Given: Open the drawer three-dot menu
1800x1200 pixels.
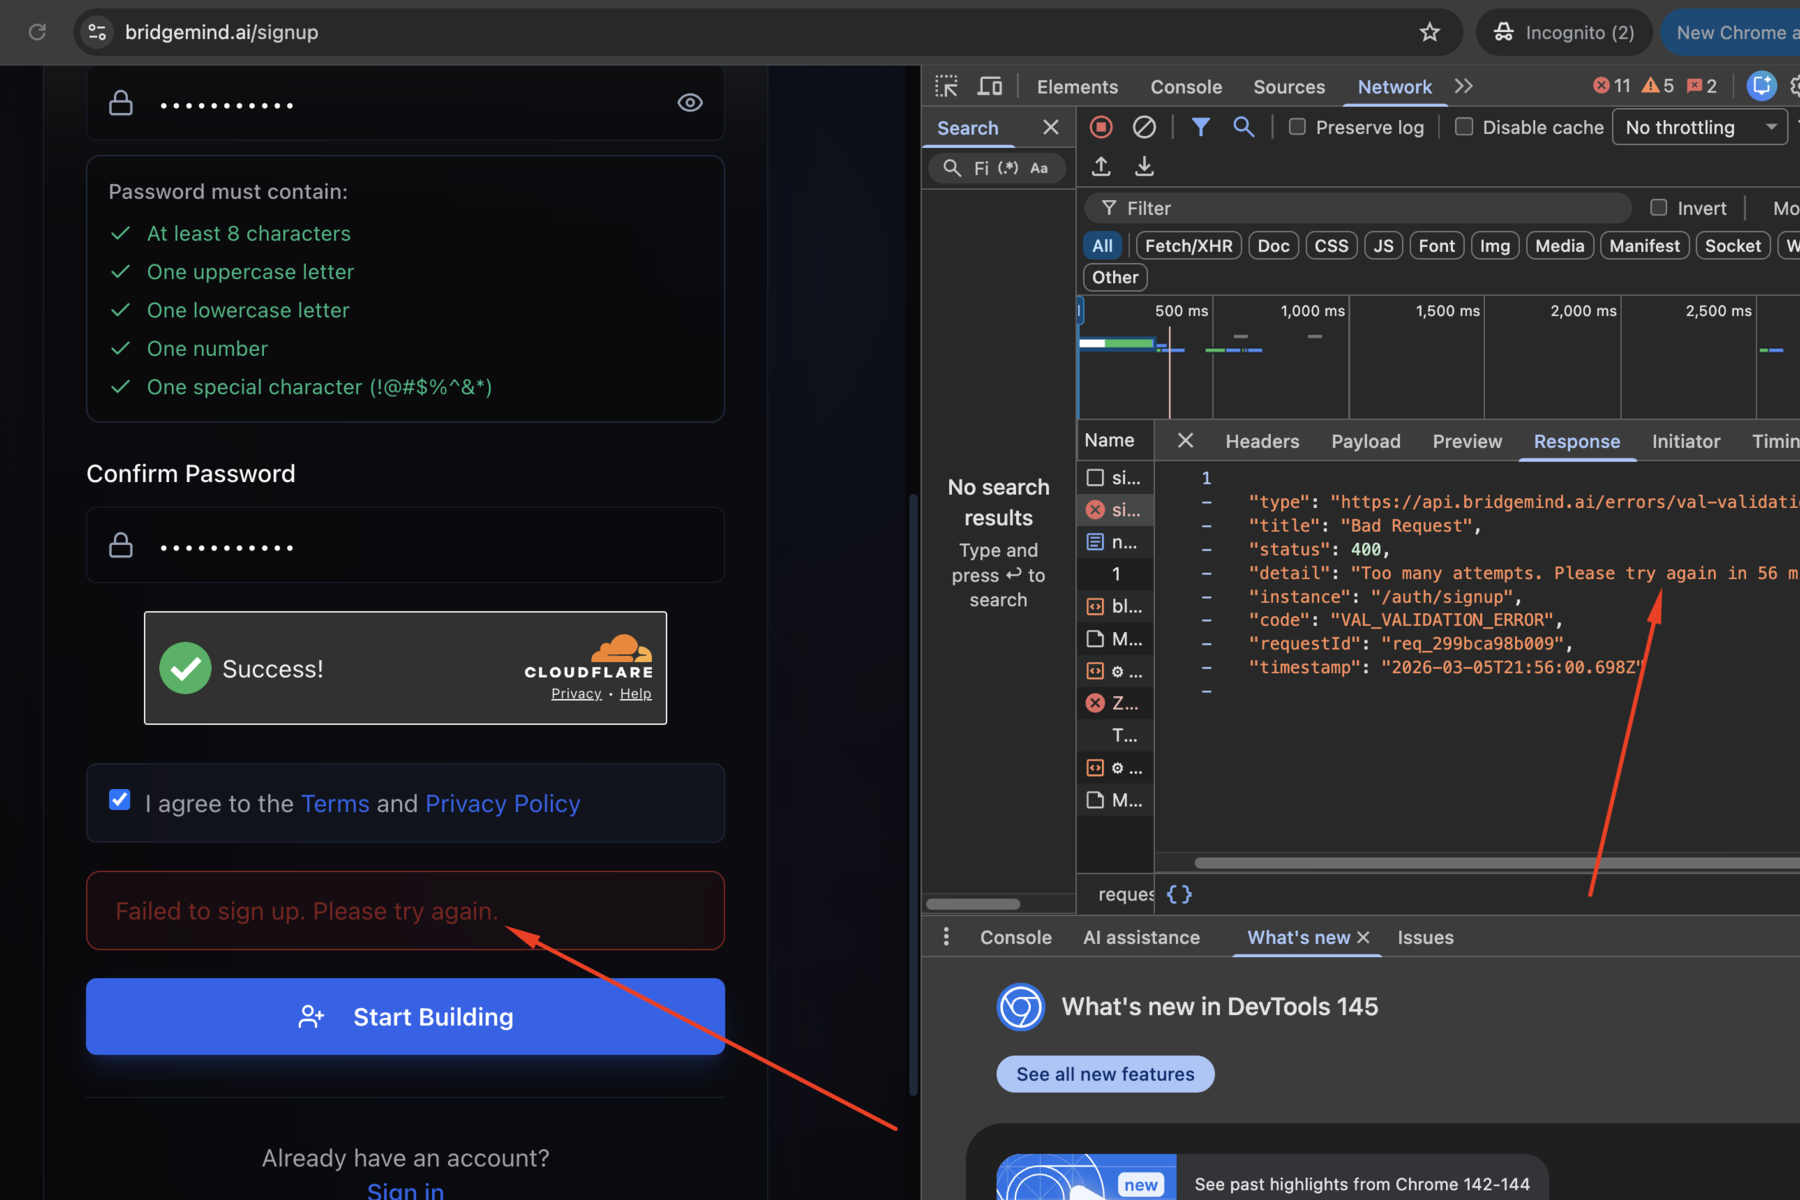Looking at the screenshot, I should pos(946,937).
